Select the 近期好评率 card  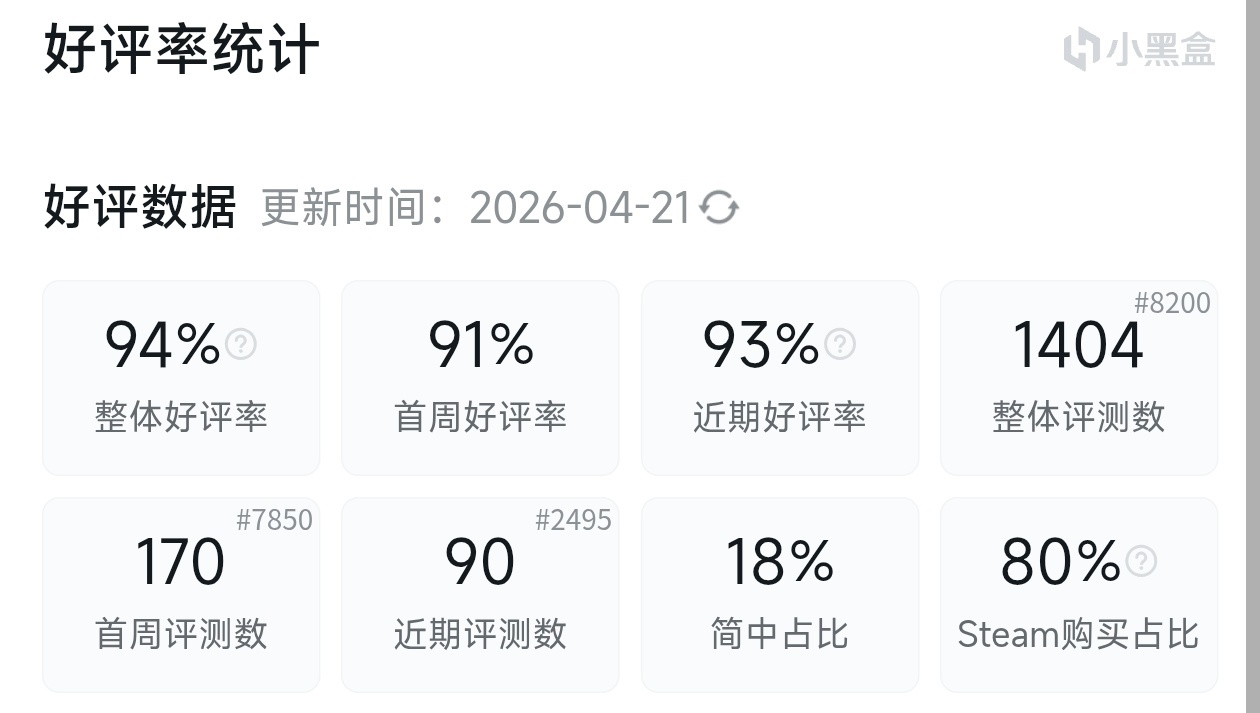coord(779,378)
